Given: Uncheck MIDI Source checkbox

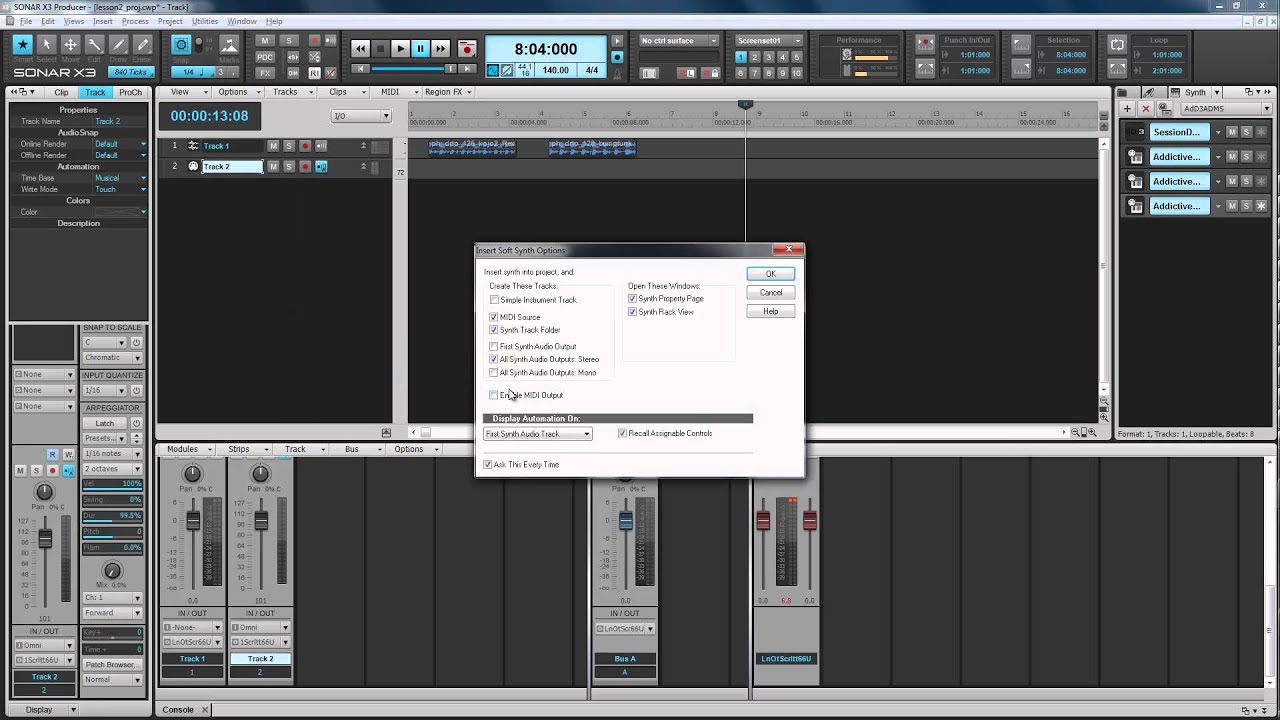Looking at the screenshot, I should coord(494,317).
